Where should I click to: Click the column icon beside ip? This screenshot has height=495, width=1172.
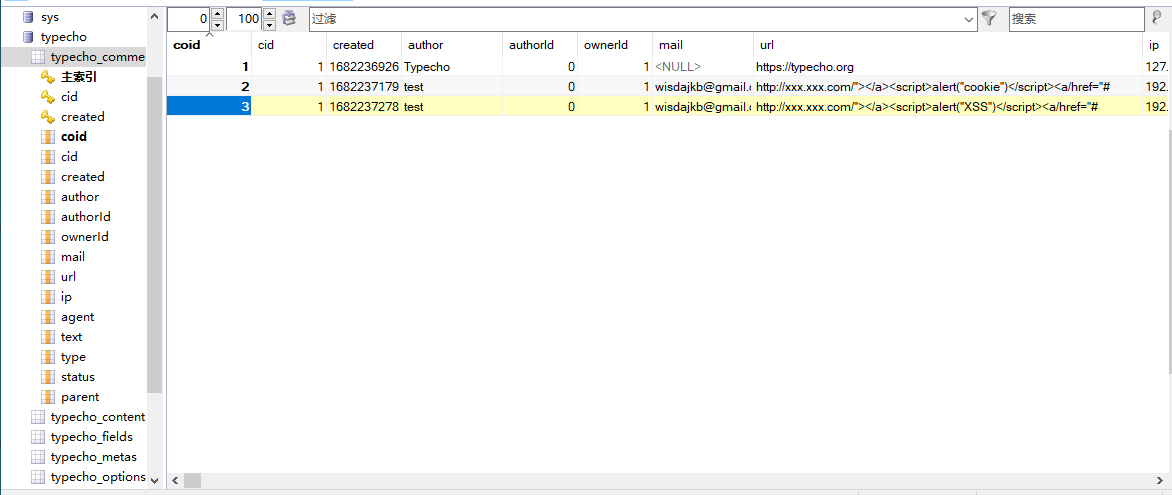[48, 297]
